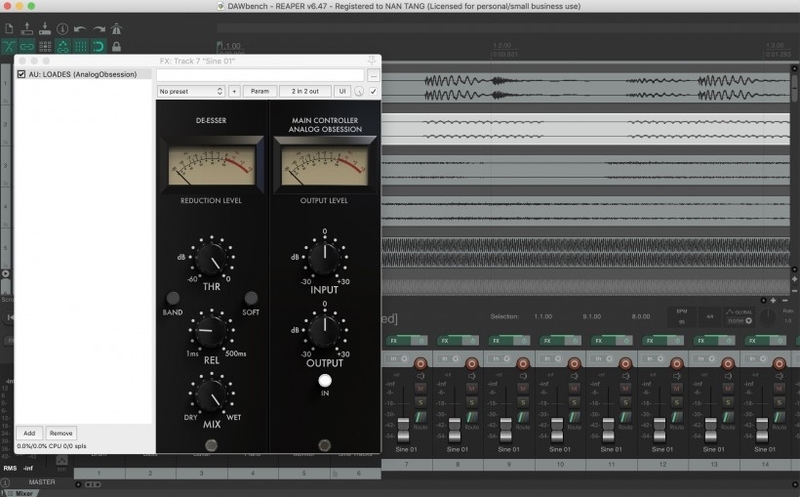Viewport: 800px width, 497px height.
Task: Select AU: LOADES (AnalogObsession) in FX list
Action: pyautogui.click(x=83, y=74)
